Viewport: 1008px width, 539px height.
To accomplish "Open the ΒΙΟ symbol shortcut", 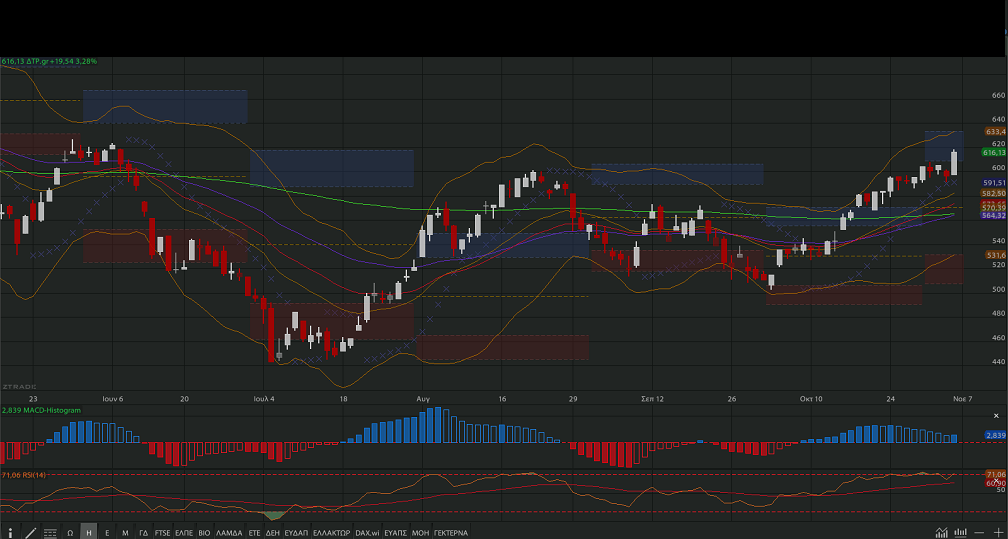I will tap(204, 533).
